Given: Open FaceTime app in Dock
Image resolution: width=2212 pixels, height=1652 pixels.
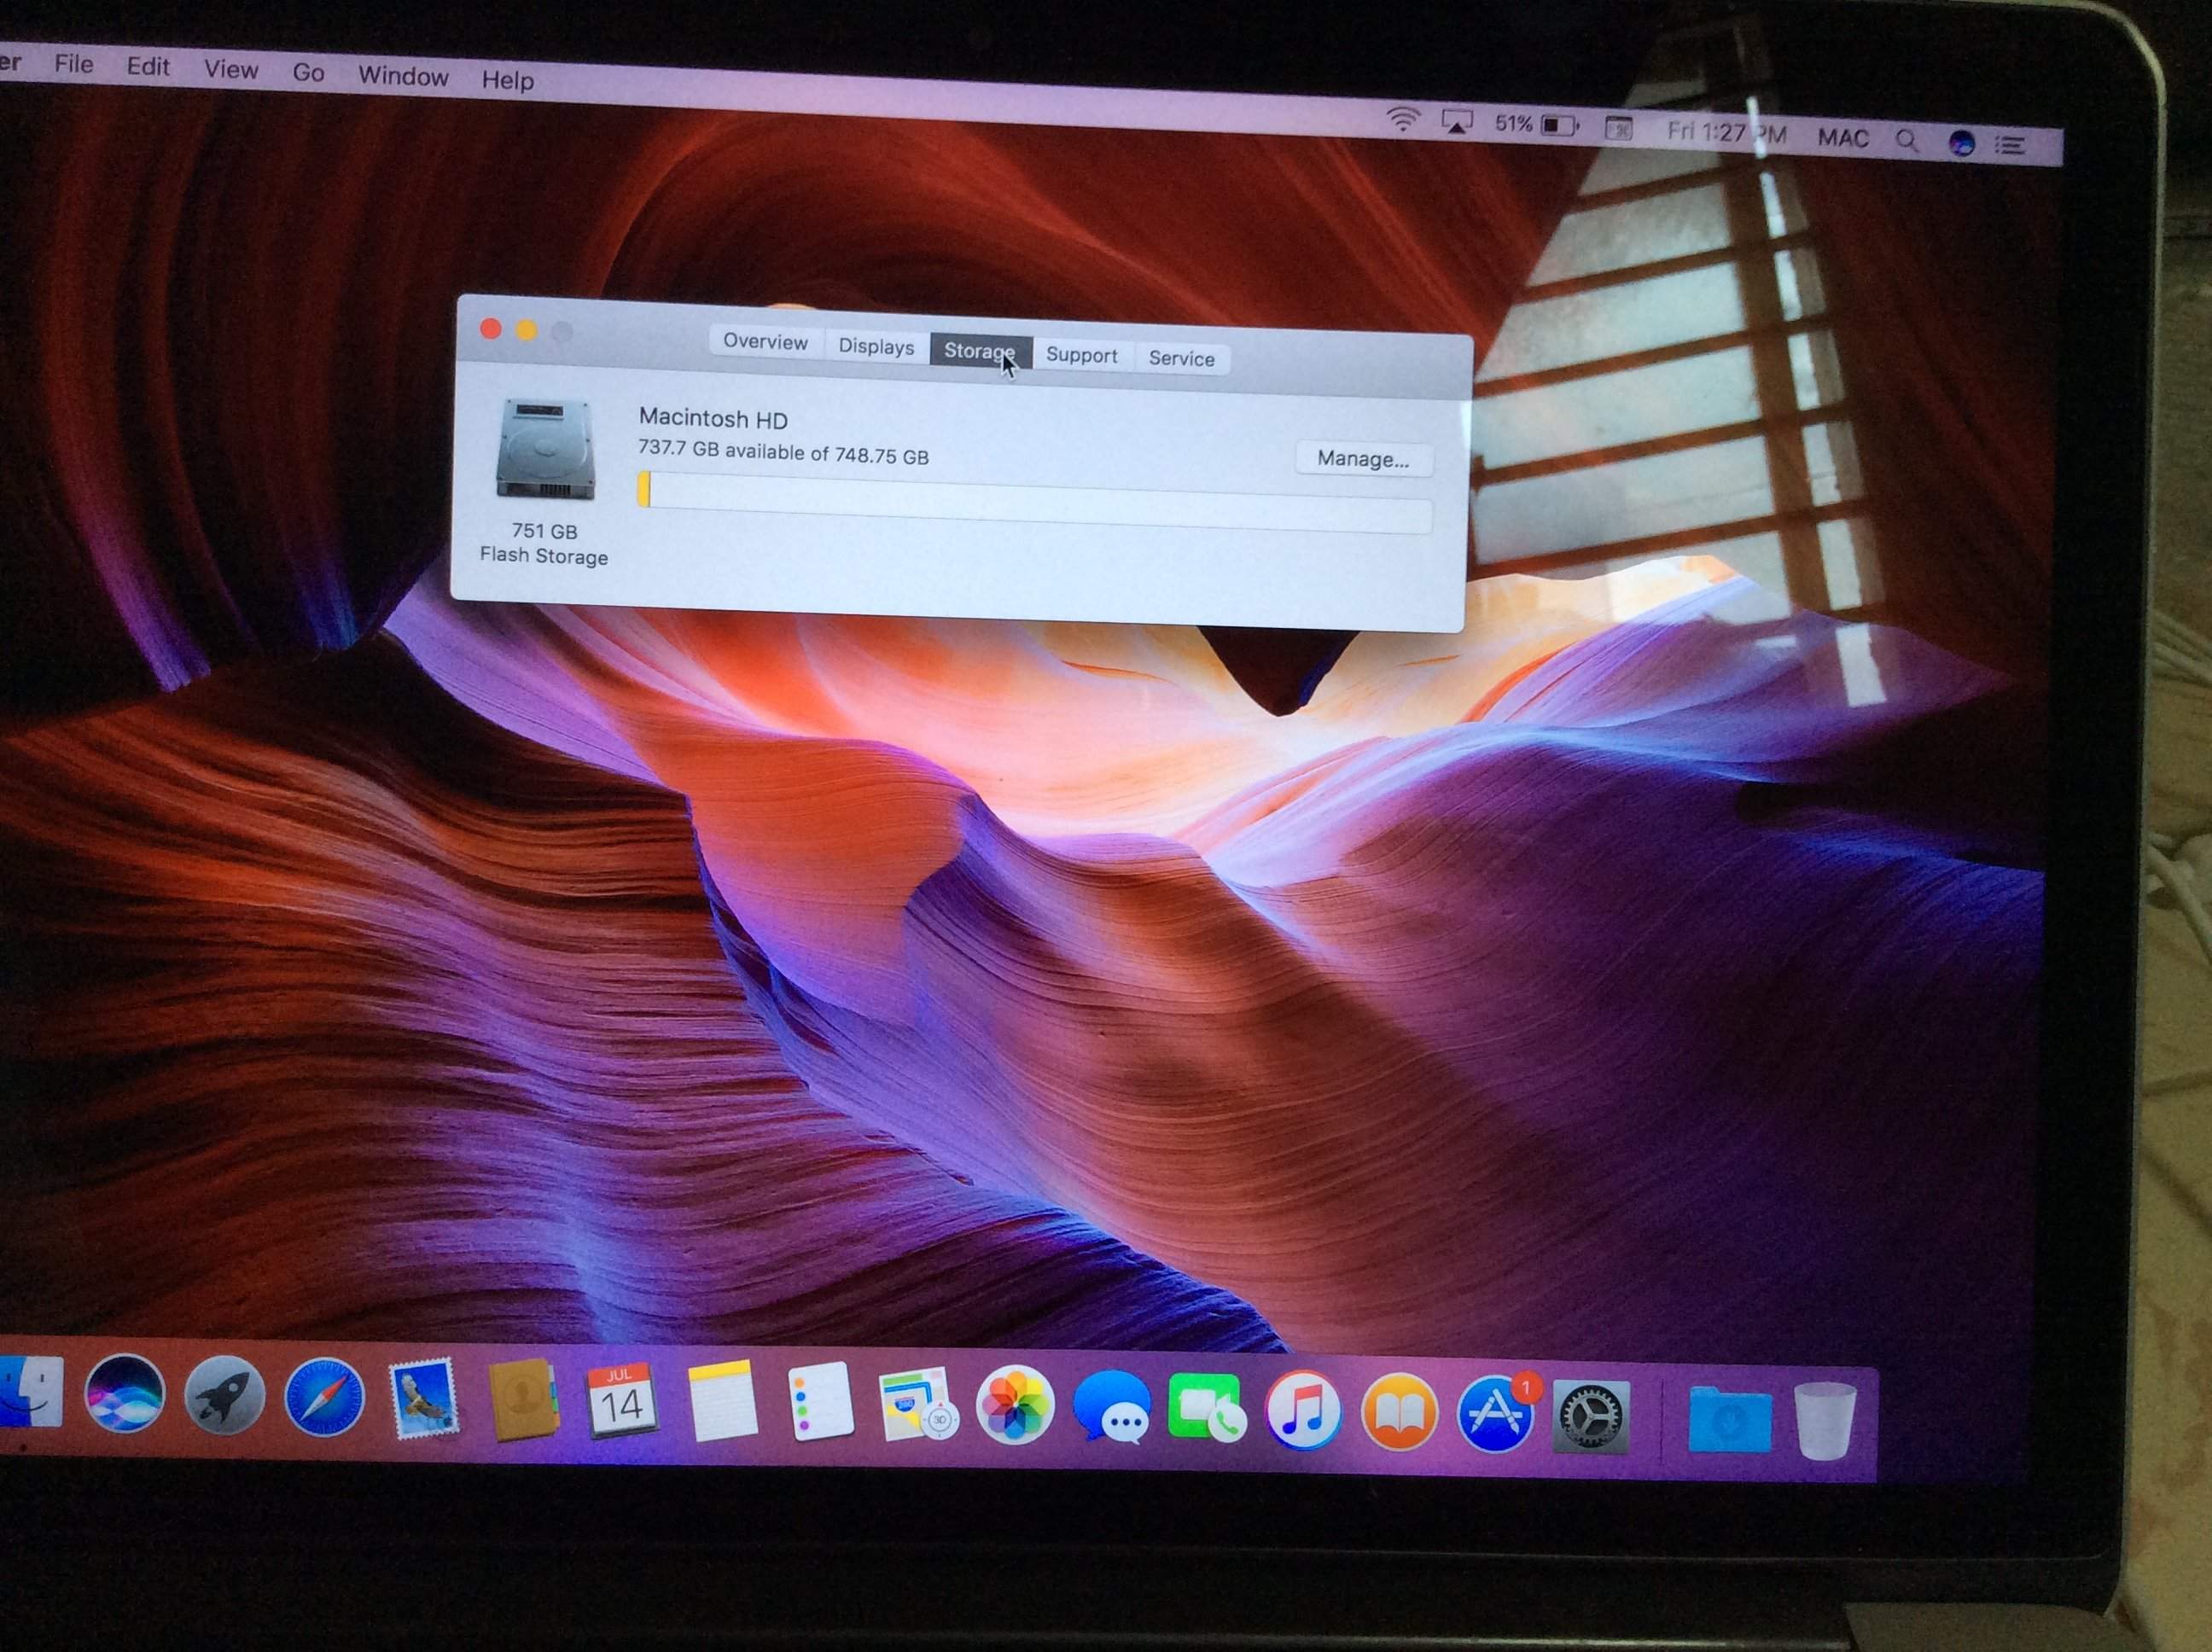Looking at the screenshot, I should (x=1207, y=1408).
